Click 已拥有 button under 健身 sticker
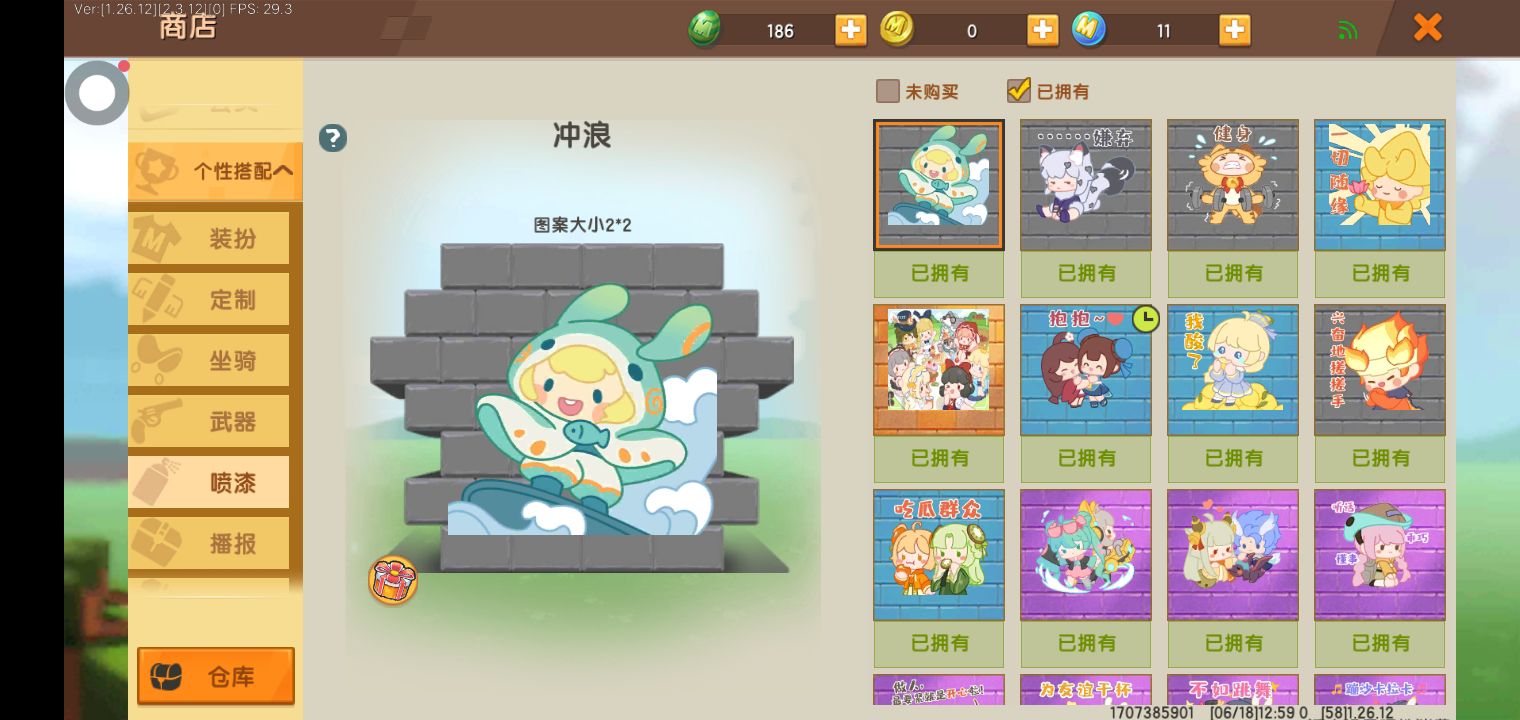Image resolution: width=1520 pixels, height=720 pixels. pos(1233,273)
